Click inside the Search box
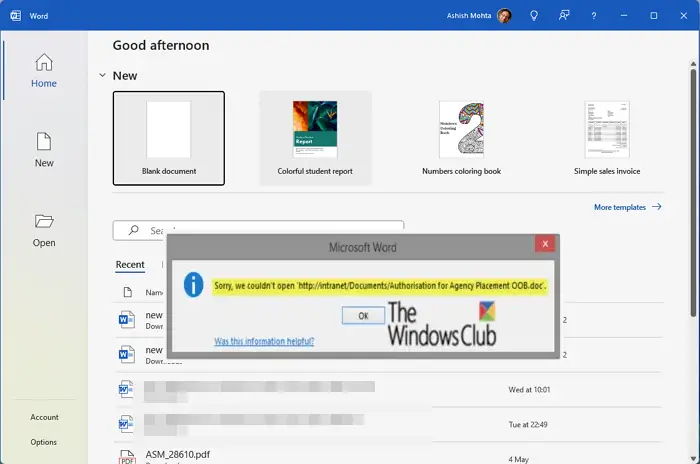This screenshot has height=464, width=700. point(258,230)
